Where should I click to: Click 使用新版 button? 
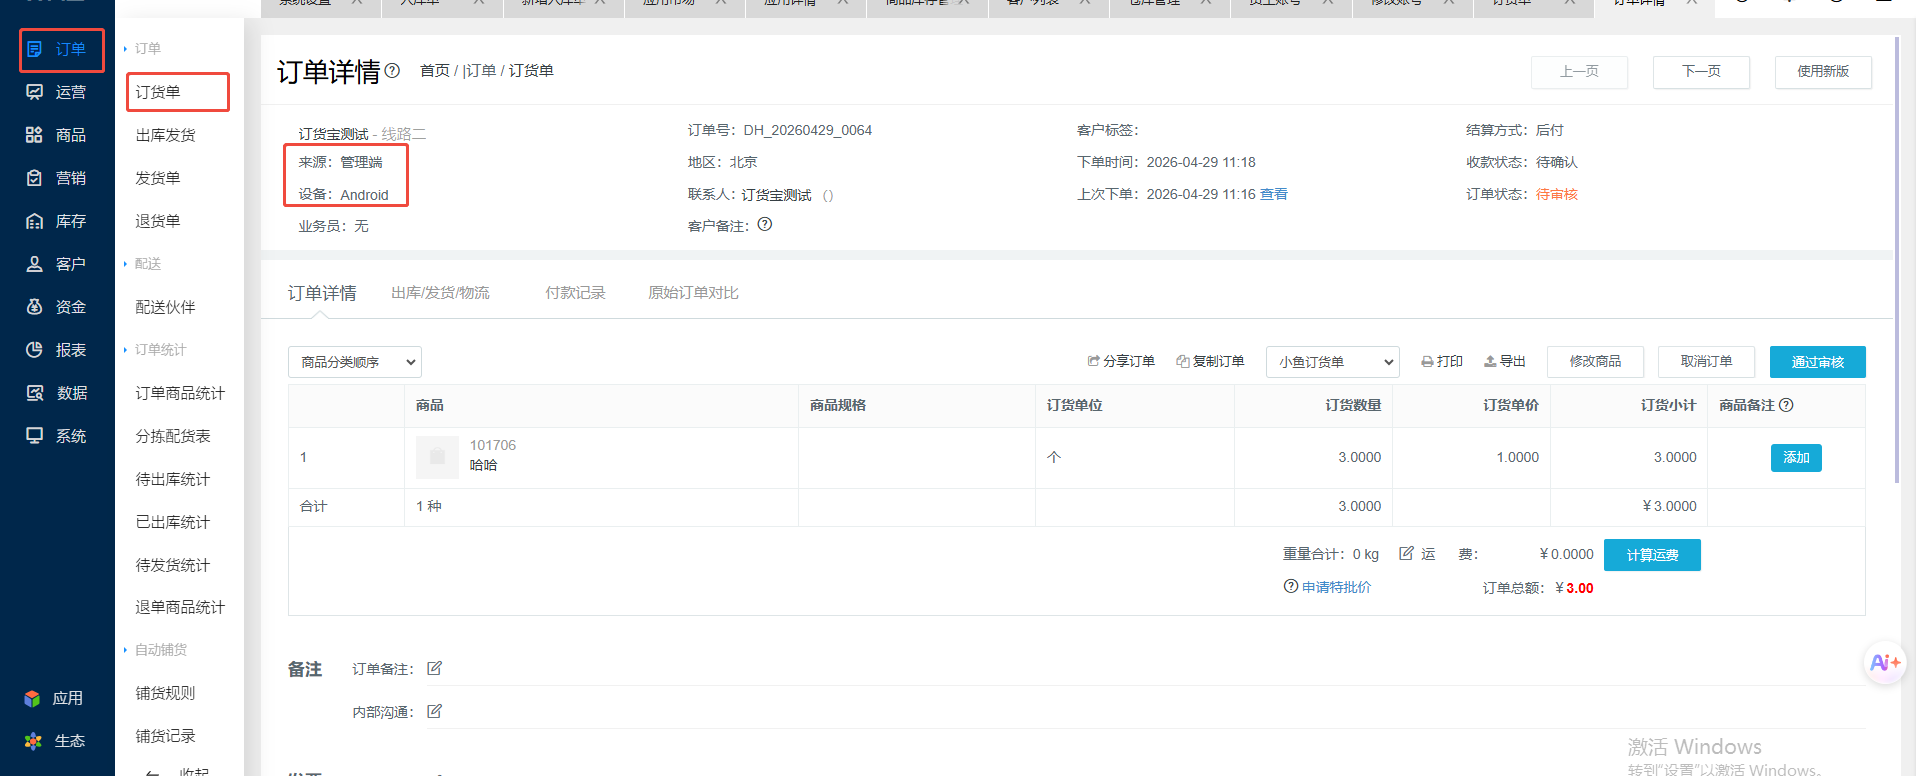click(1823, 72)
